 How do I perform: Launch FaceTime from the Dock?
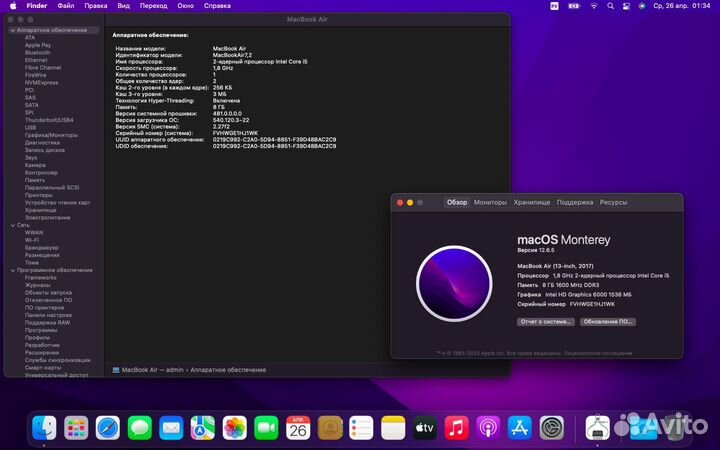tap(266, 428)
